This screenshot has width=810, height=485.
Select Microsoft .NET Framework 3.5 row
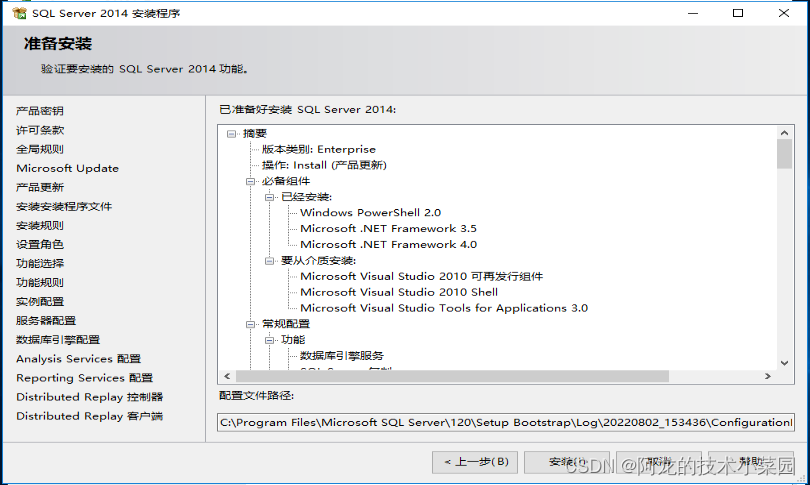click(x=388, y=229)
